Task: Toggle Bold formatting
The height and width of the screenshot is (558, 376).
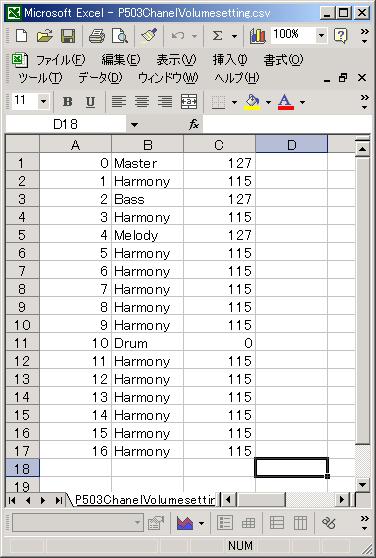Action: (x=67, y=102)
